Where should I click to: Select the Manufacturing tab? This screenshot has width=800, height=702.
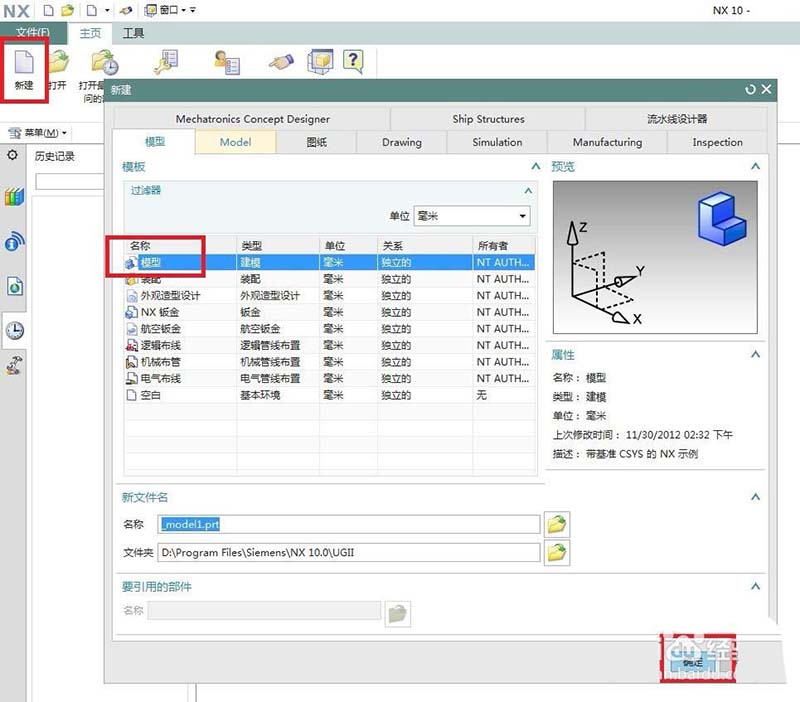[607, 142]
